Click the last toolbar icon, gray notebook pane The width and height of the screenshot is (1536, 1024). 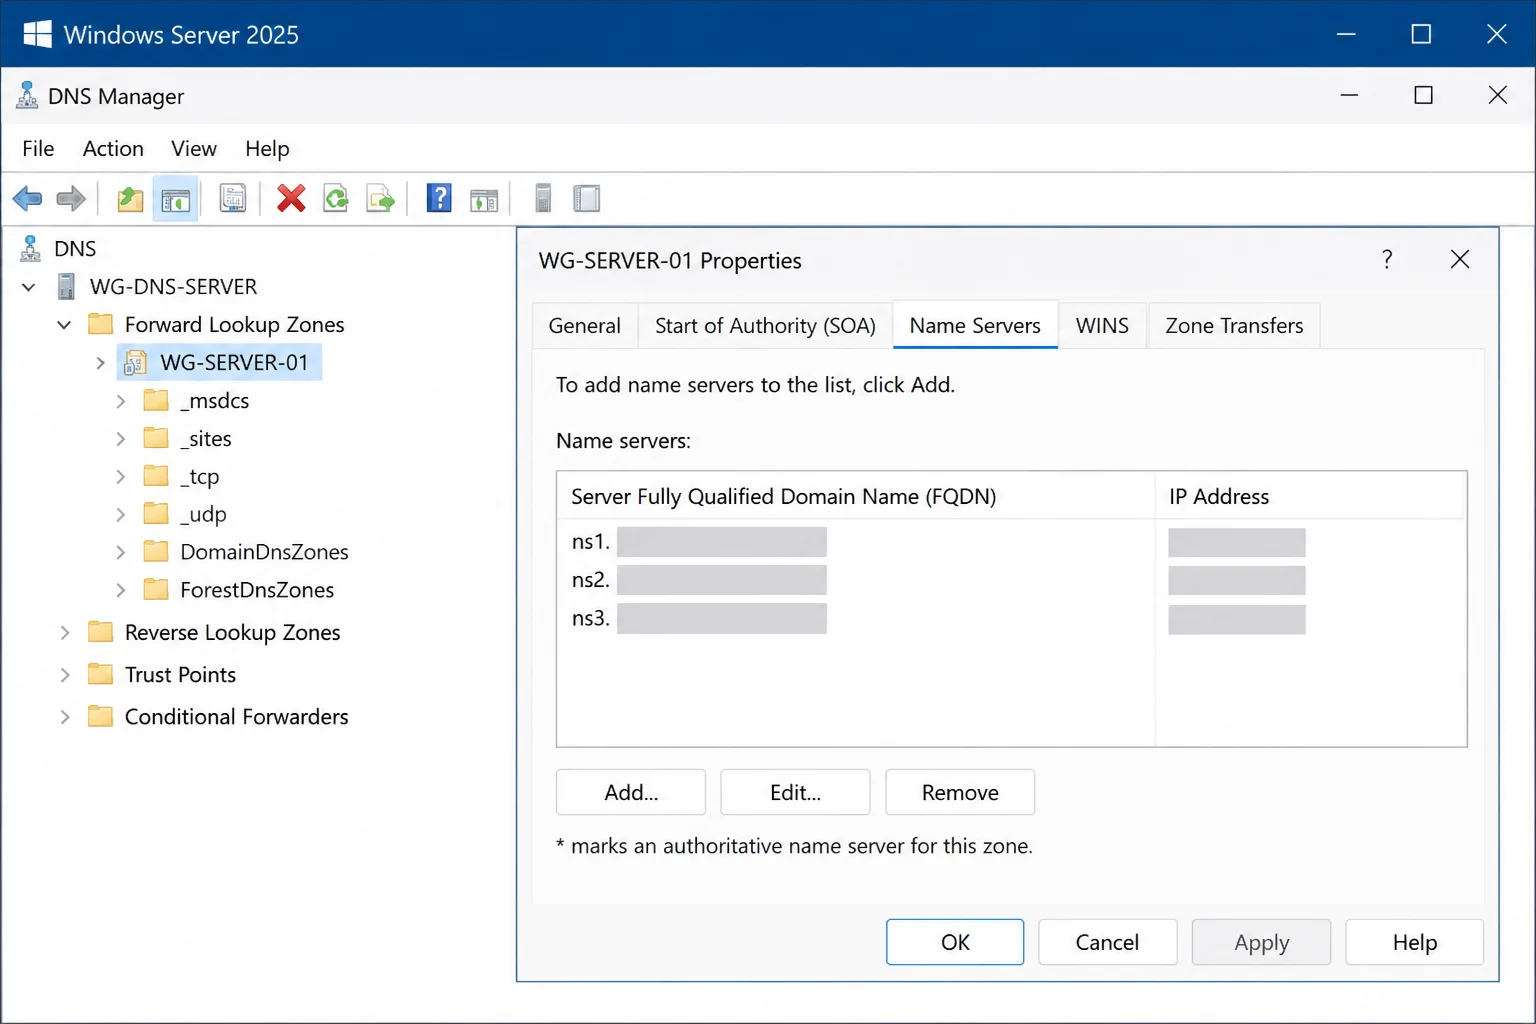pyautogui.click(x=587, y=199)
